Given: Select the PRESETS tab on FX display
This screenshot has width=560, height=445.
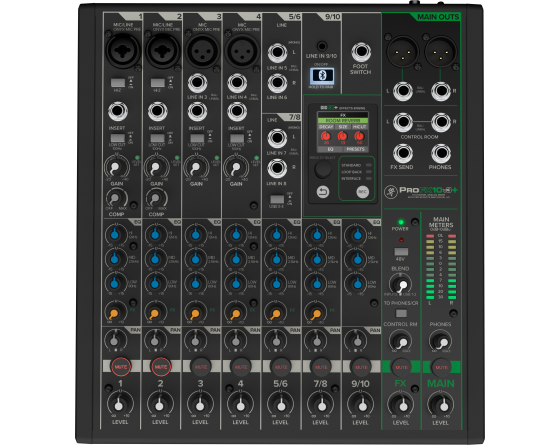Looking at the screenshot, I should point(355,149).
